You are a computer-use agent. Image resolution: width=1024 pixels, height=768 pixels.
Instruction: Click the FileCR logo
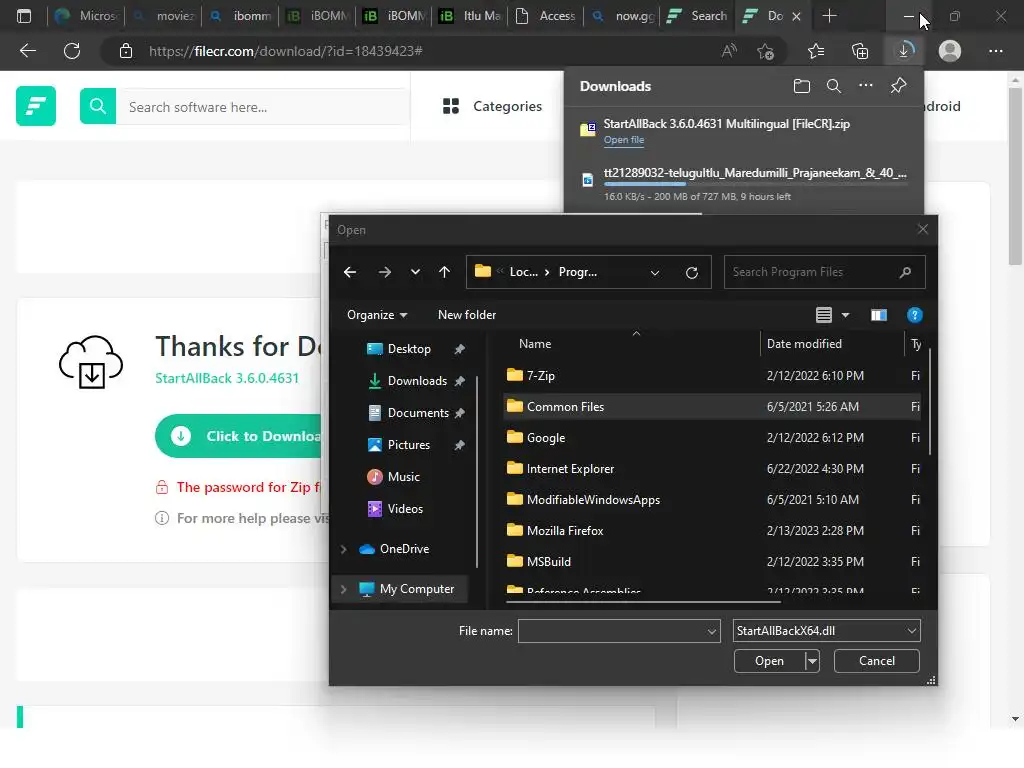[36, 106]
